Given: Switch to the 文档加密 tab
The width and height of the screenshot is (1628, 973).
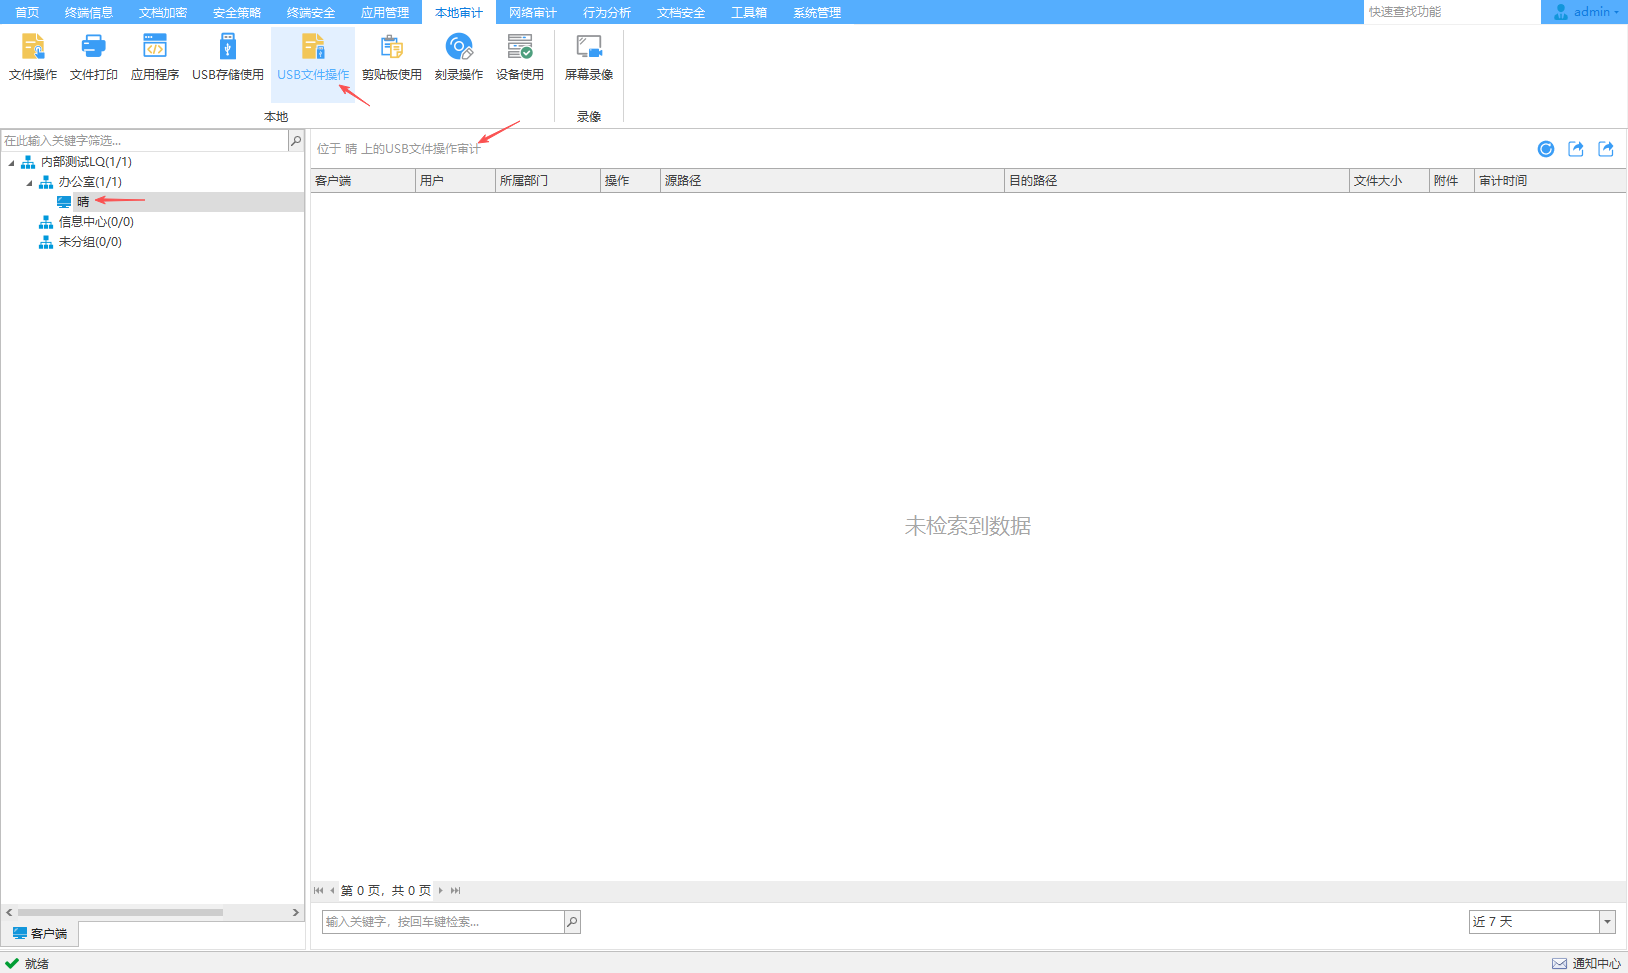Looking at the screenshot, I should click(163, 13).
